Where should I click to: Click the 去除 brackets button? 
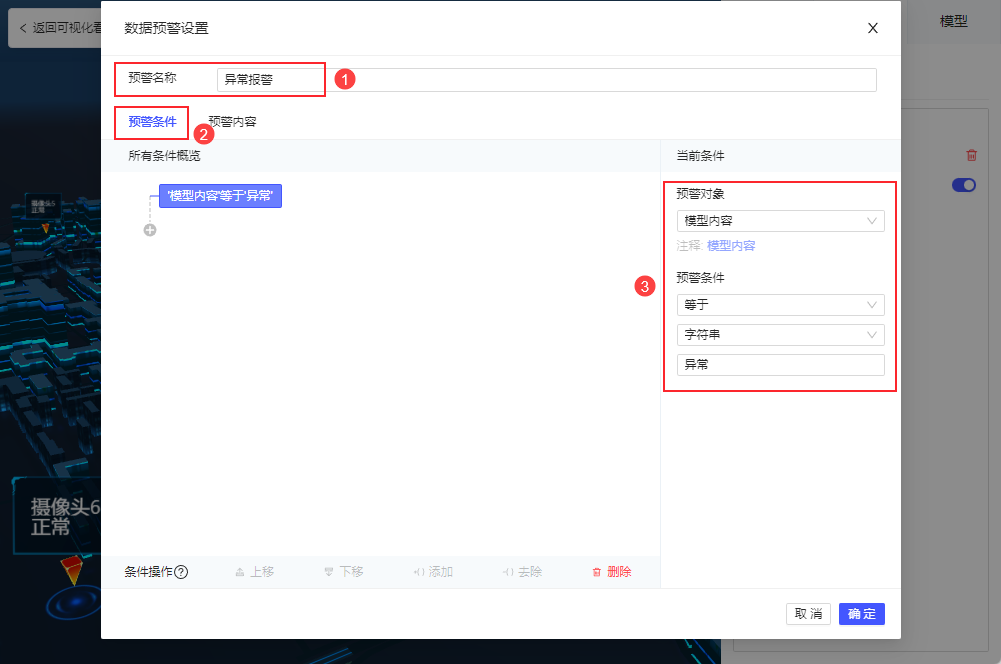(522, 572)
